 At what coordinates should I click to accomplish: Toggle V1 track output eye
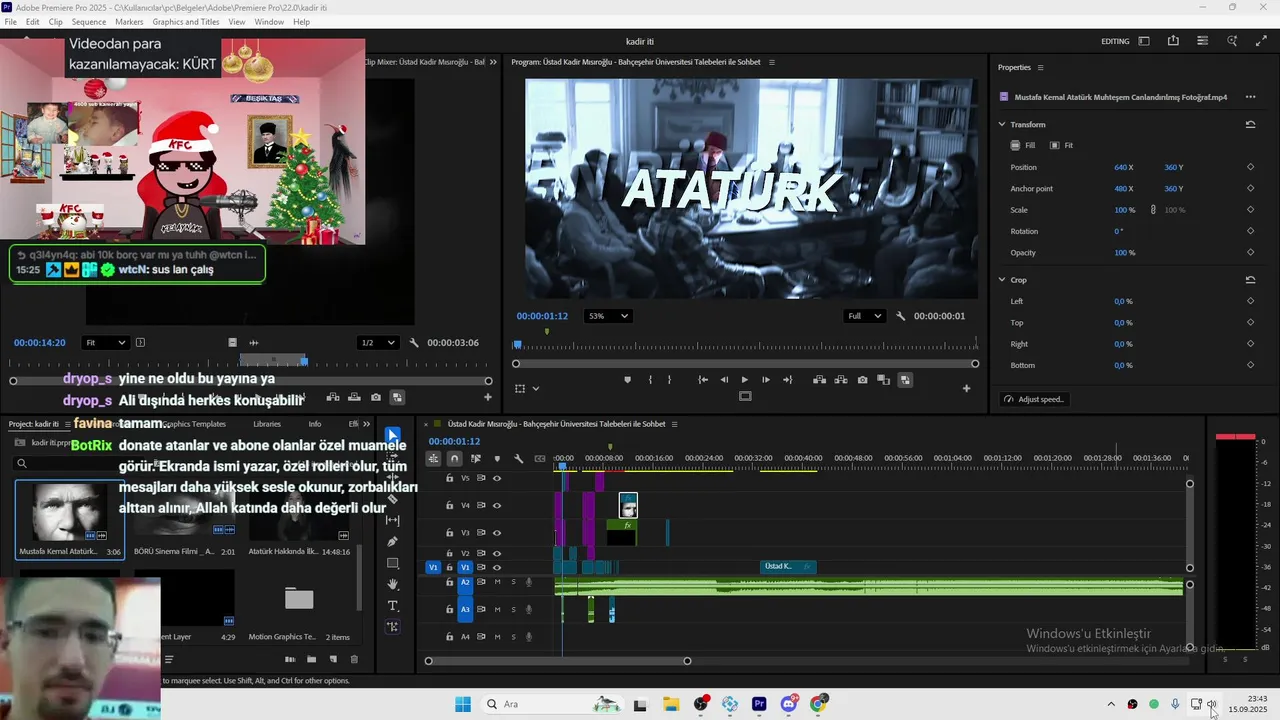pyautogui.click(x=497, y=567)
